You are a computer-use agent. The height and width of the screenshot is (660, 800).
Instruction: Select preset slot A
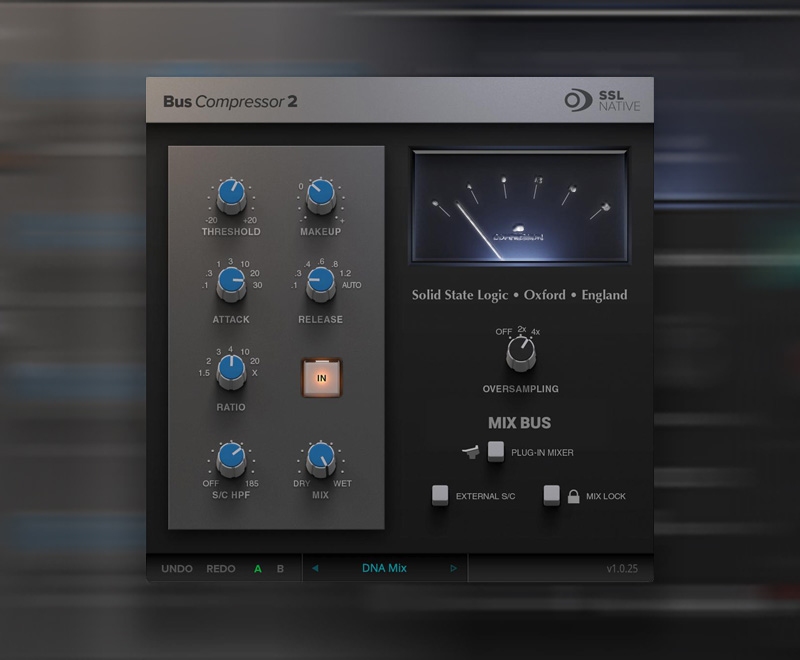click(258, 569)
